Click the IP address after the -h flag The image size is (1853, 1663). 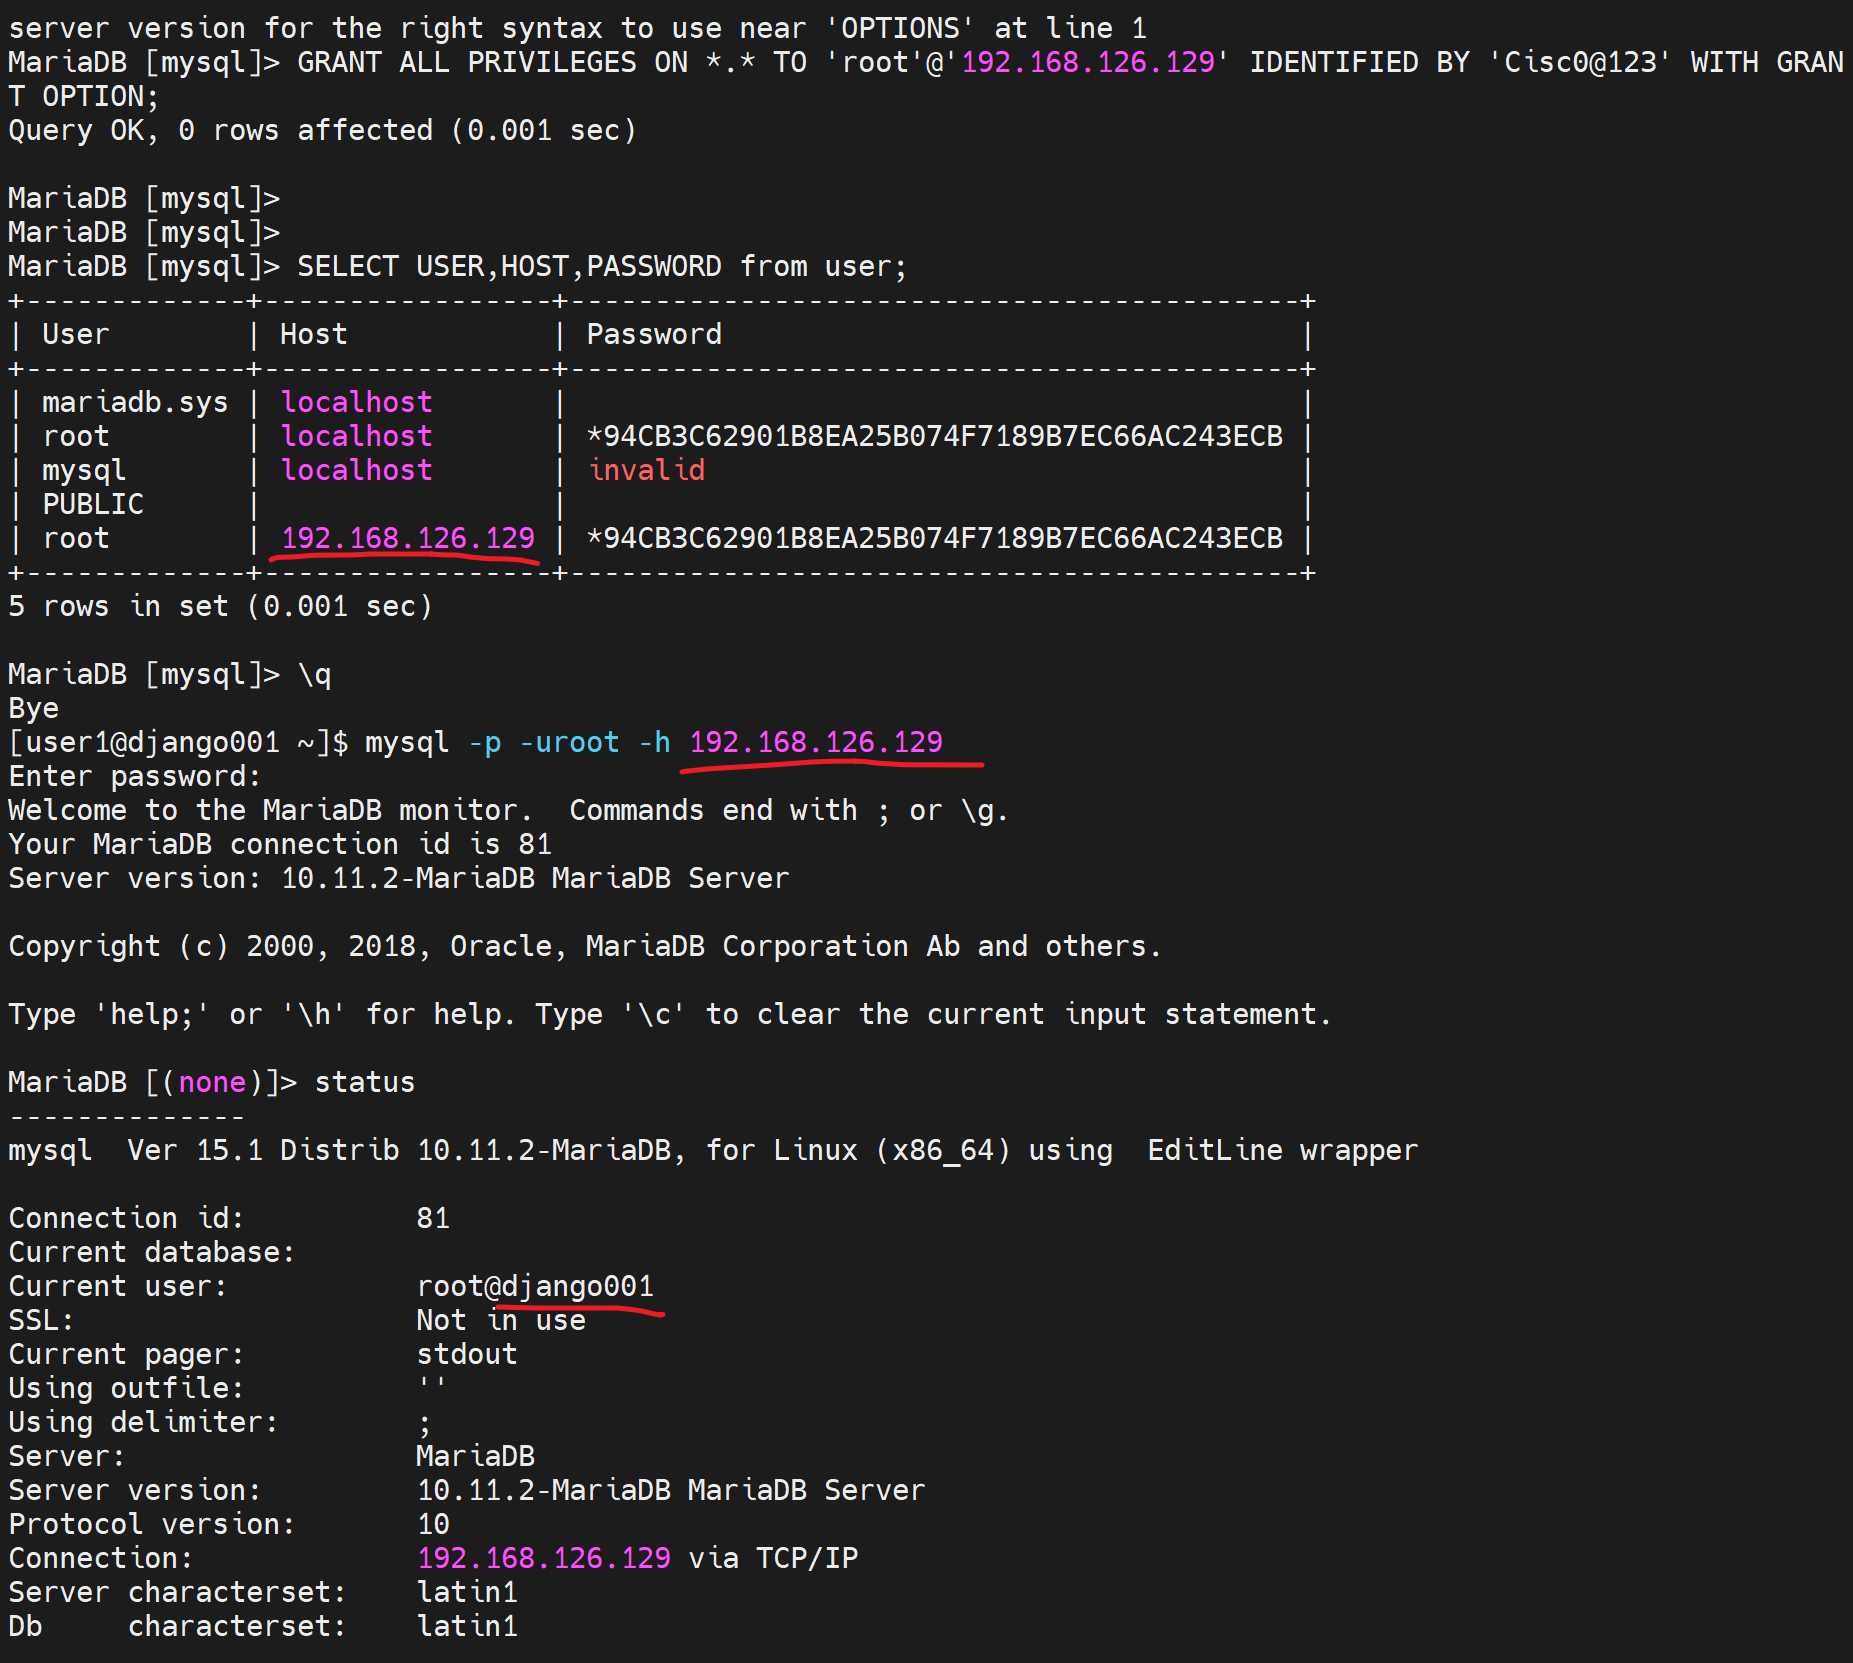pos(815,742)
